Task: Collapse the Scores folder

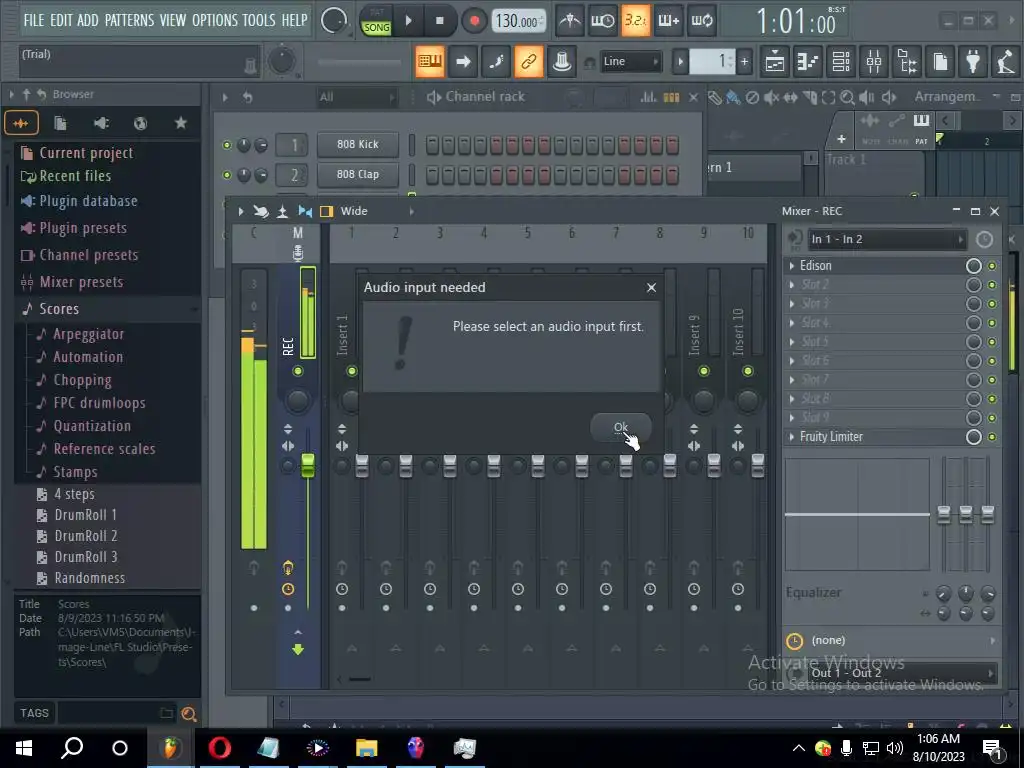Action: coord(59,309)
